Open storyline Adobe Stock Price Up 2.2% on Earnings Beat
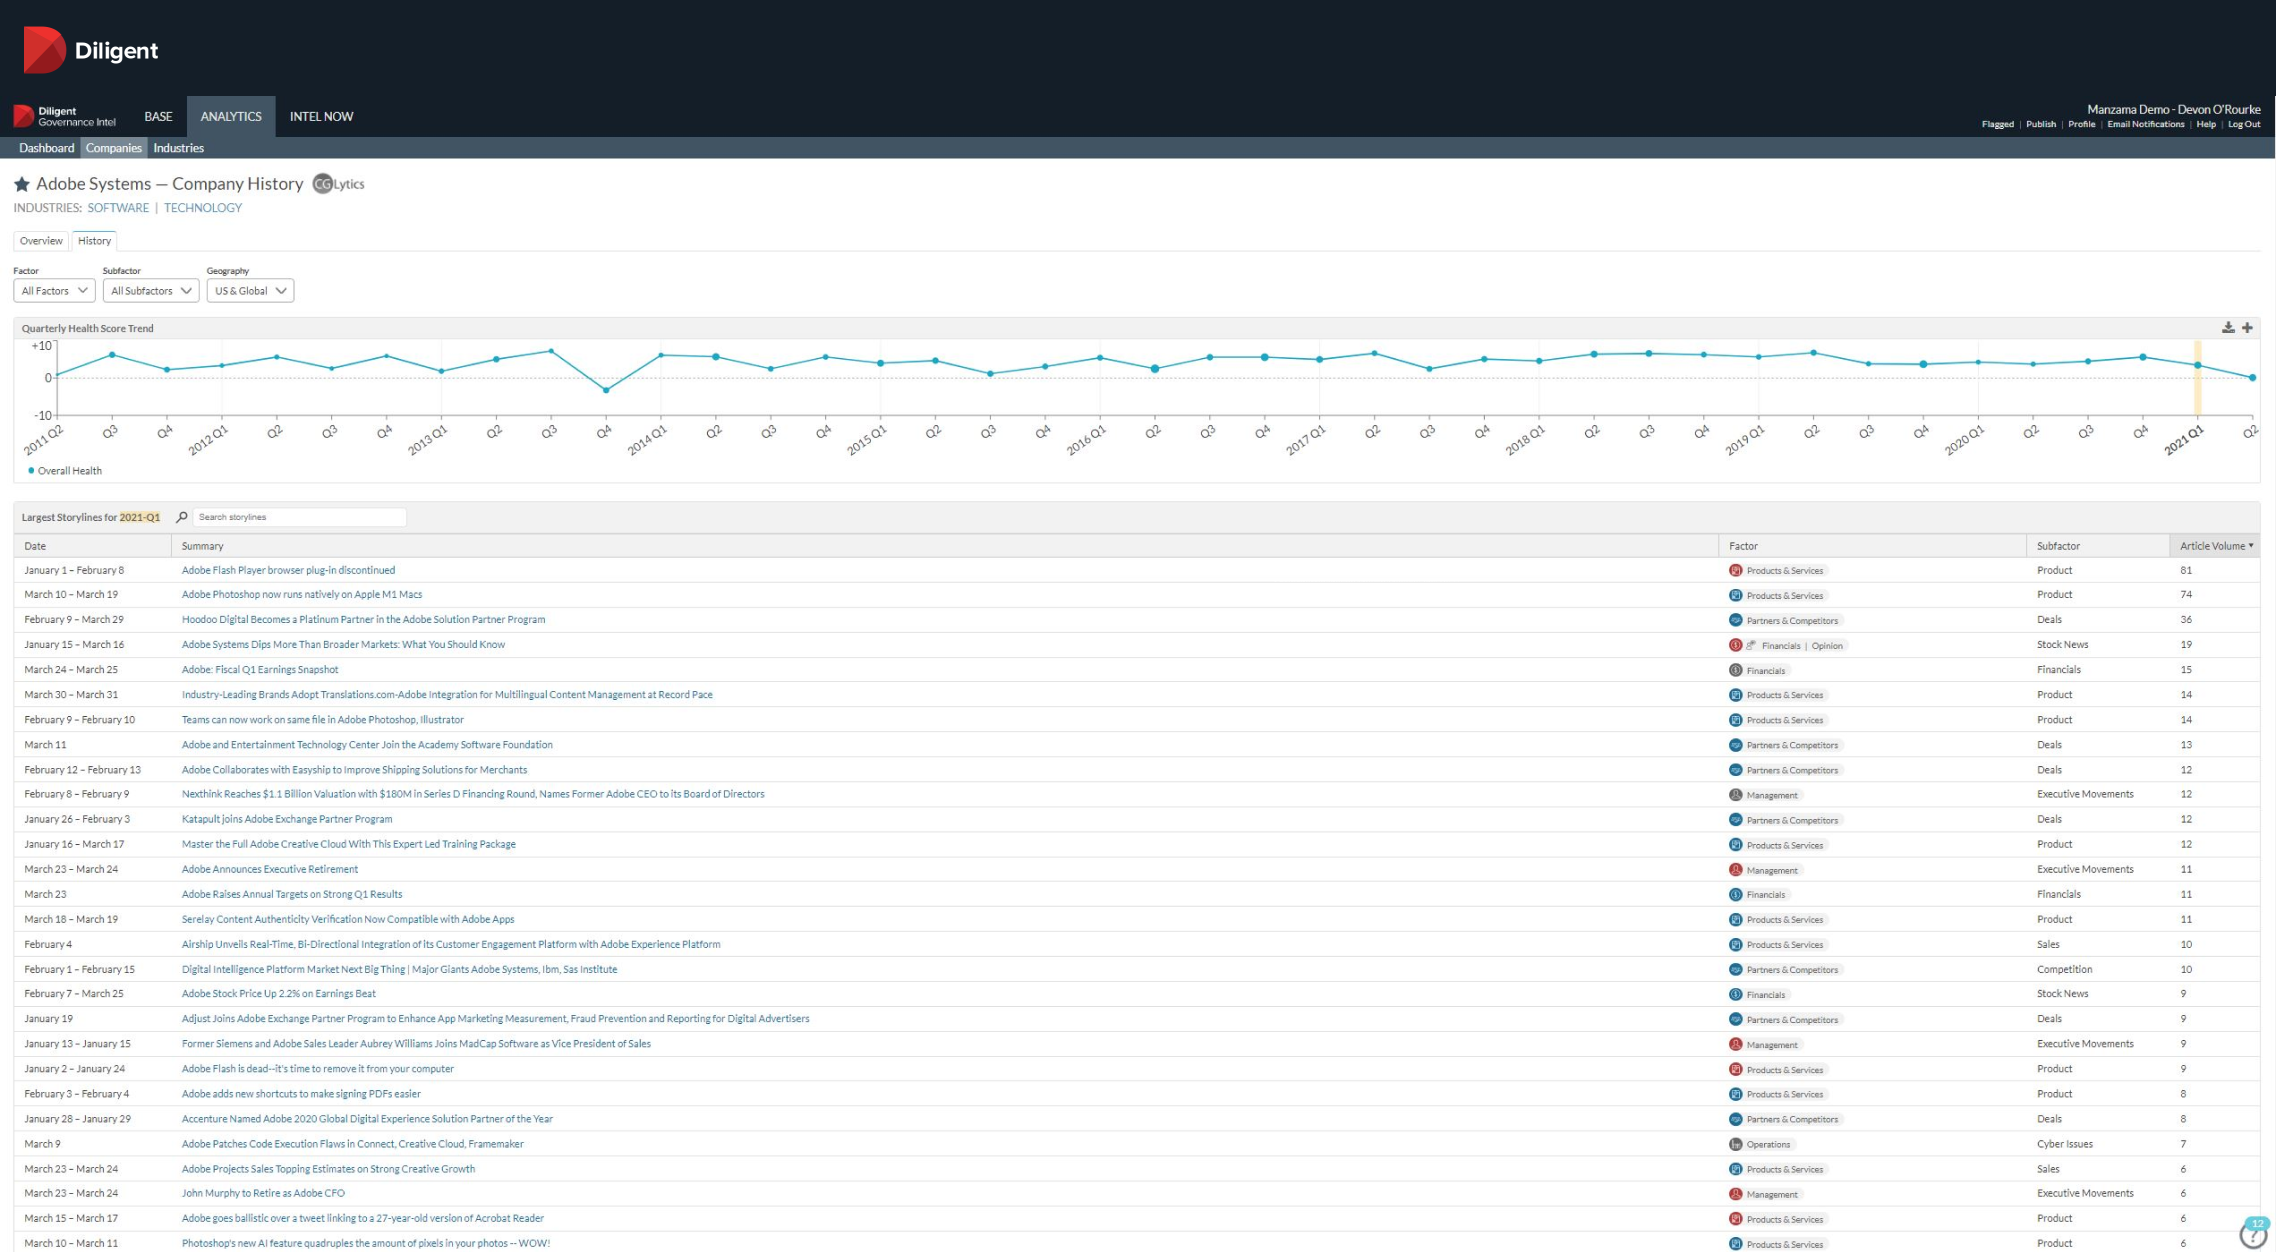The height and width of the screenshot is (1254, 2276). pos(279,993)
